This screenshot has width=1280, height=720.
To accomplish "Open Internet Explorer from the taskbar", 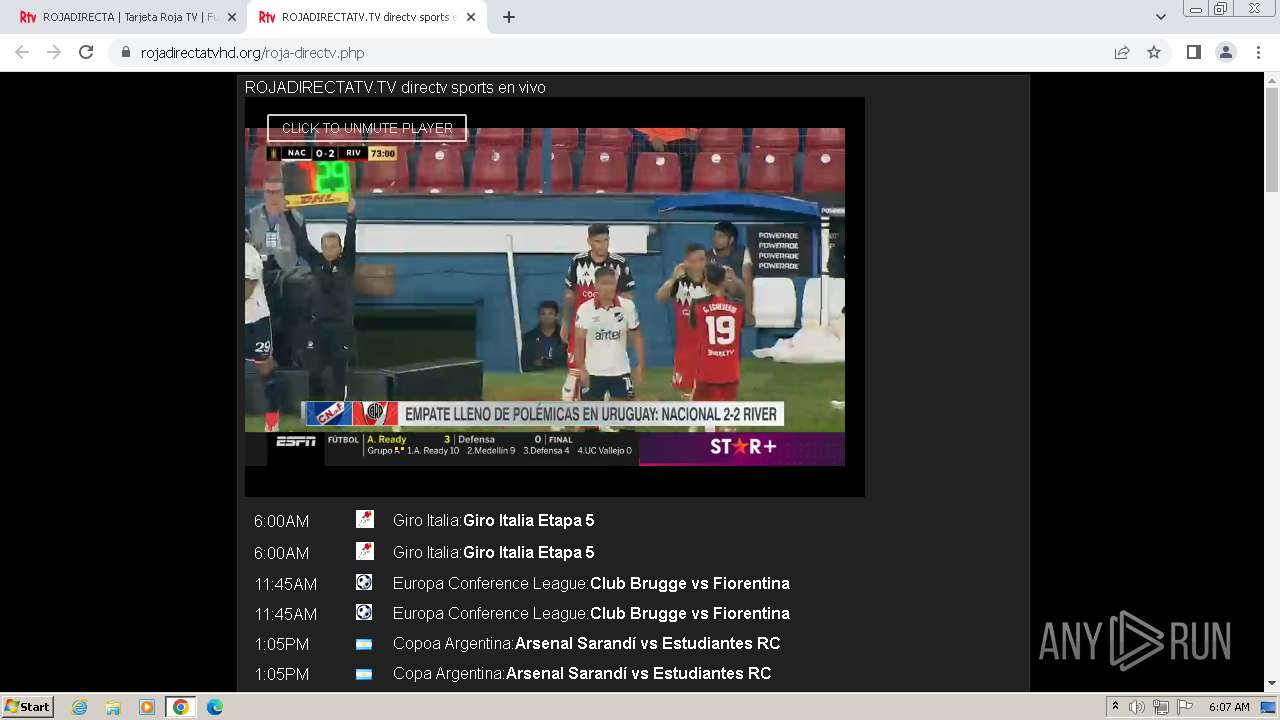I will (x=80, y=707).
